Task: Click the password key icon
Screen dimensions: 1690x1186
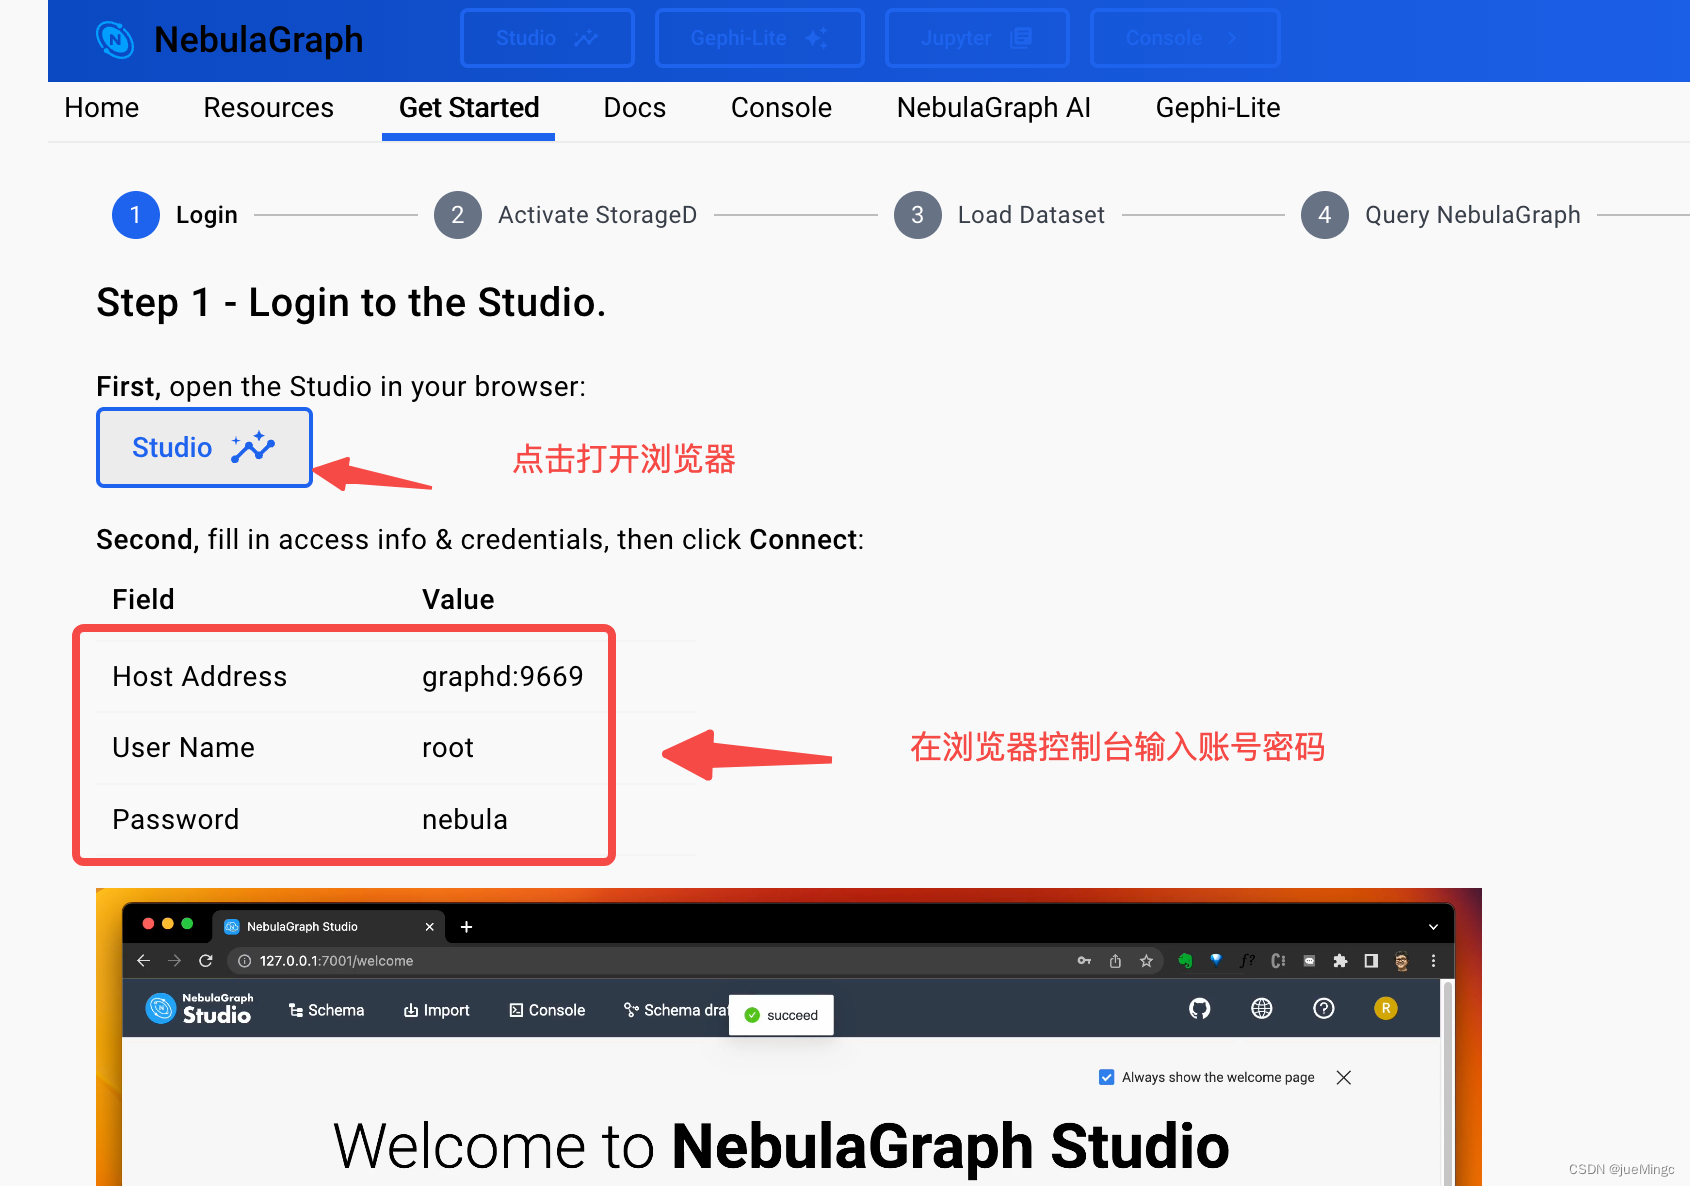Action: 1084,961
